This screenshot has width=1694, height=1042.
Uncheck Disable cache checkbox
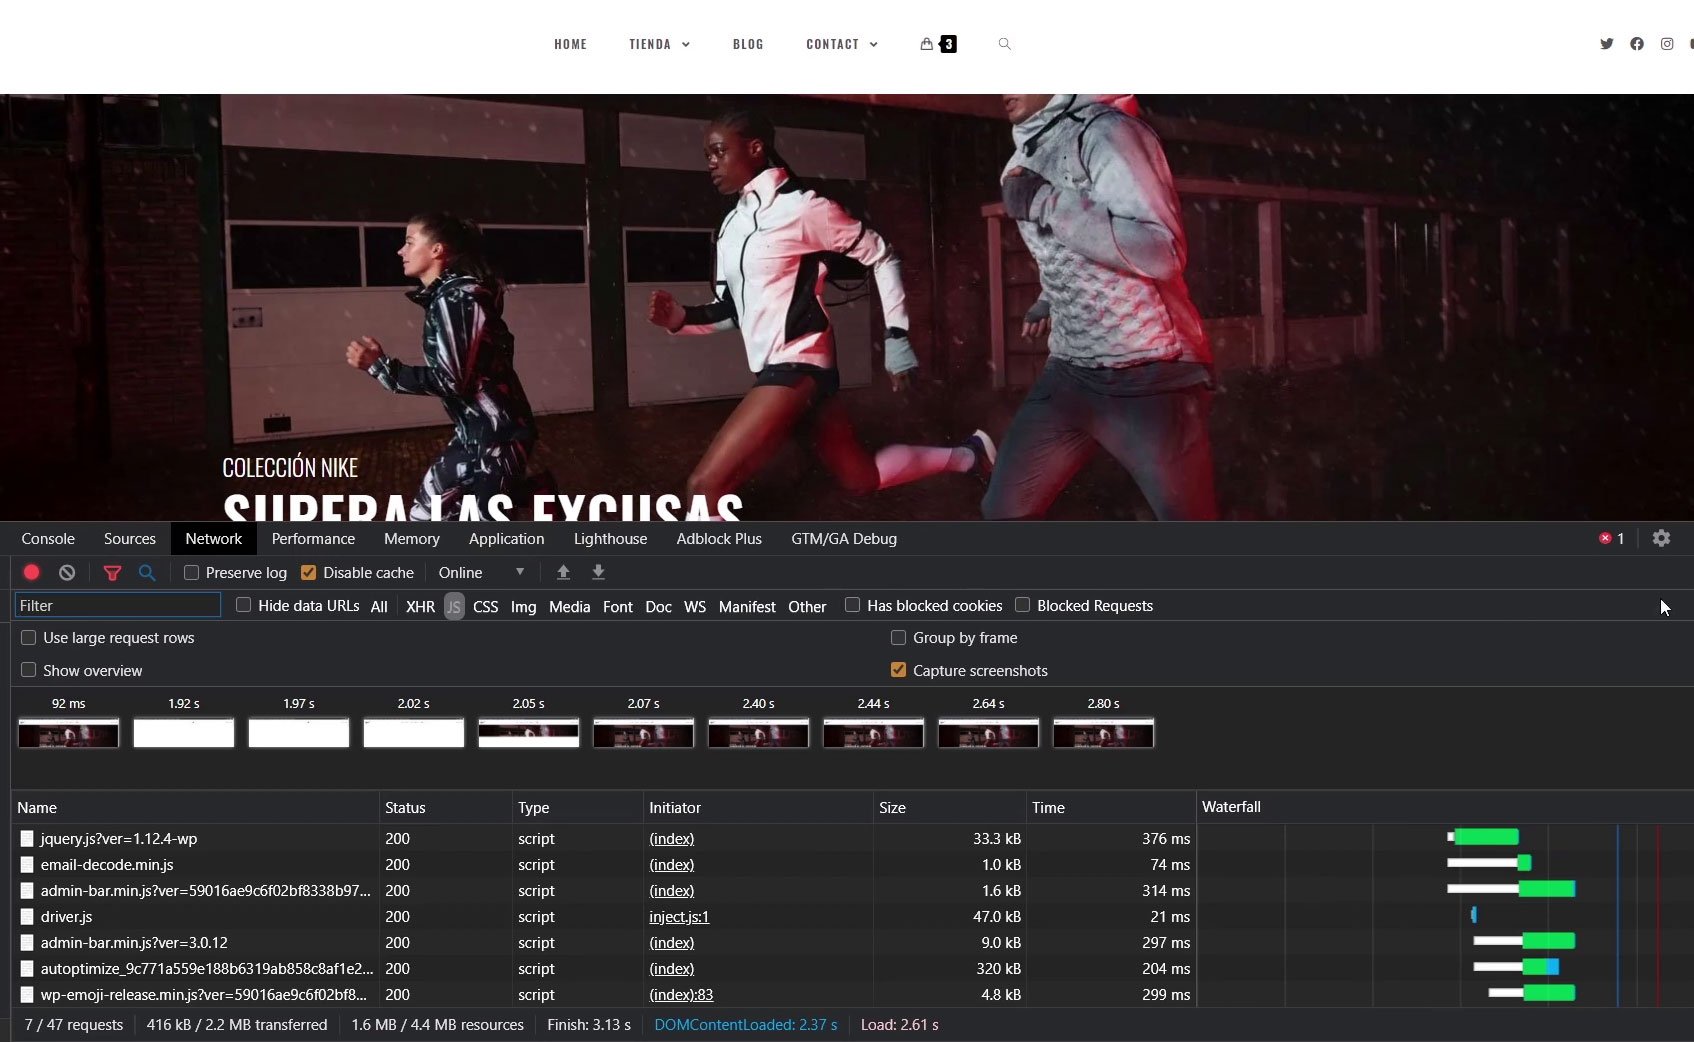(x=309, y=572)
